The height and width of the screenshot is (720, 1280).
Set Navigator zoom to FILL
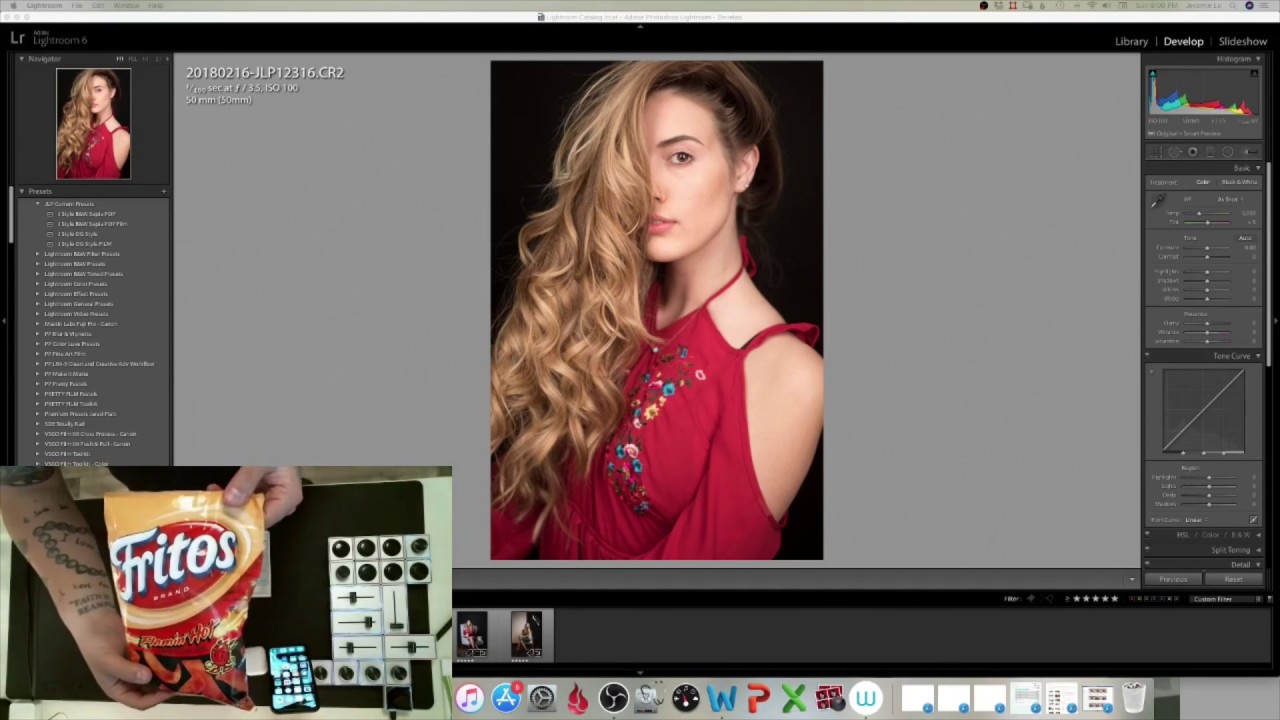132,59
